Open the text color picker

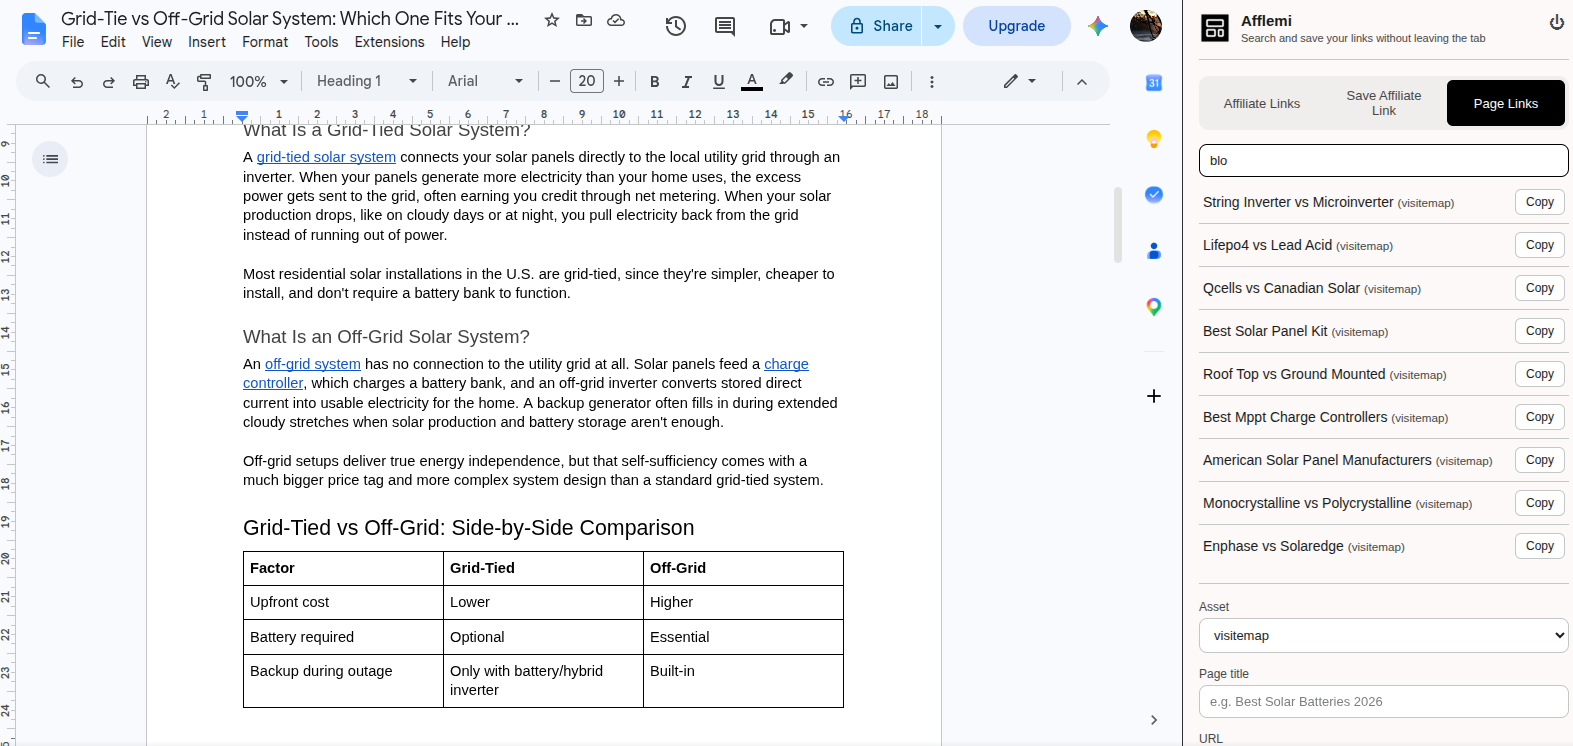[752, 82]
